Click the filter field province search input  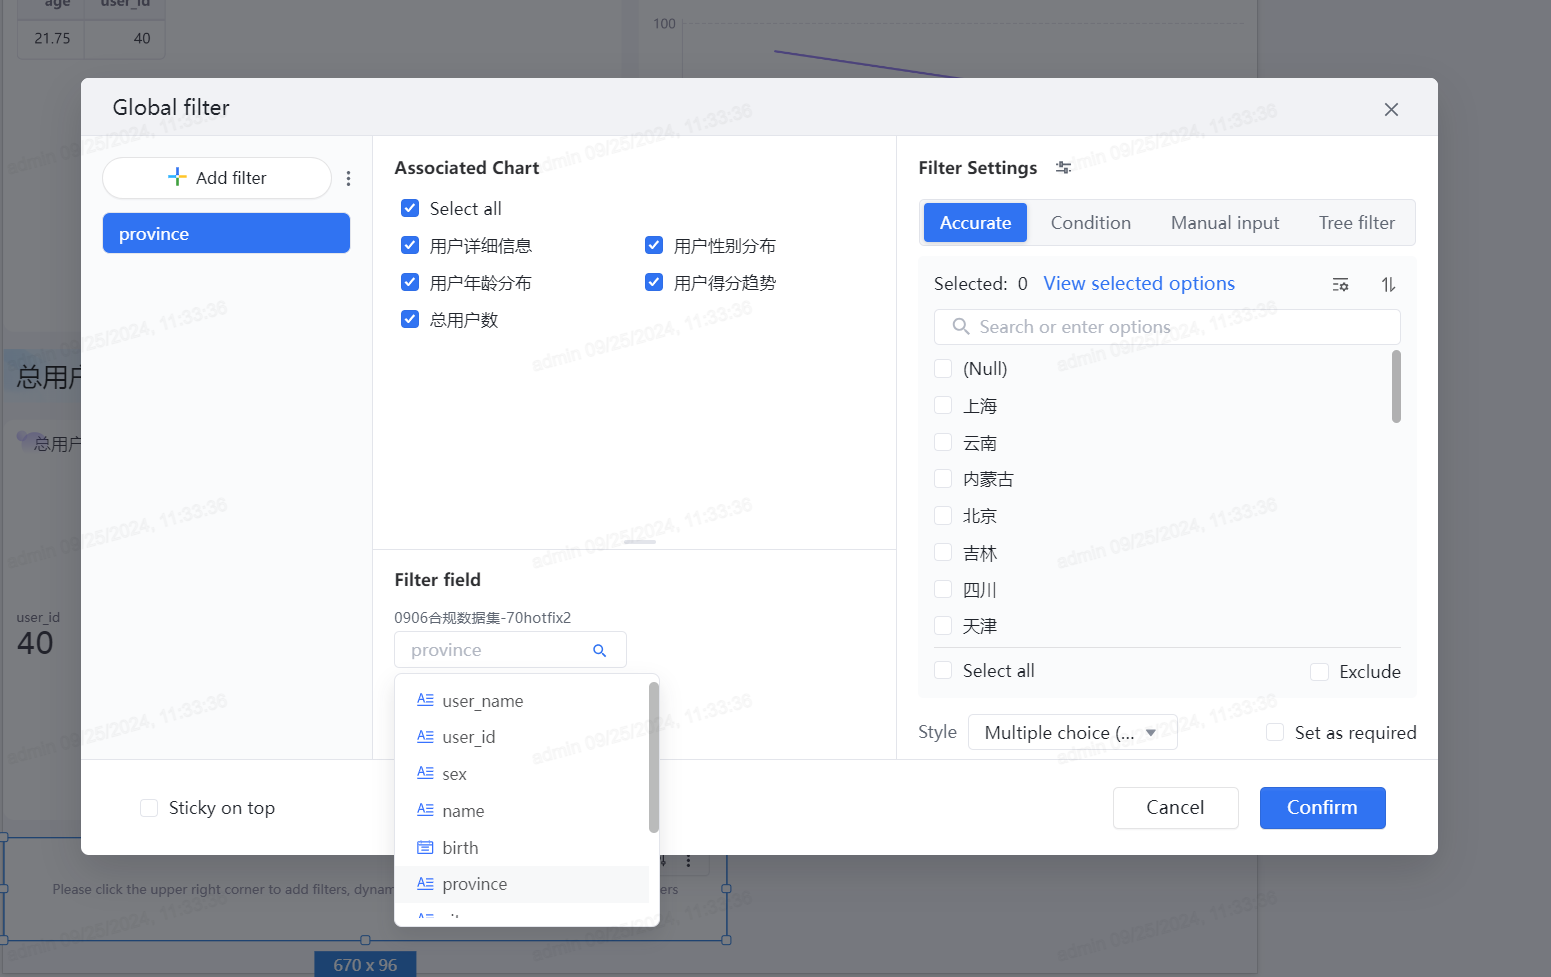tap(510, 650)
